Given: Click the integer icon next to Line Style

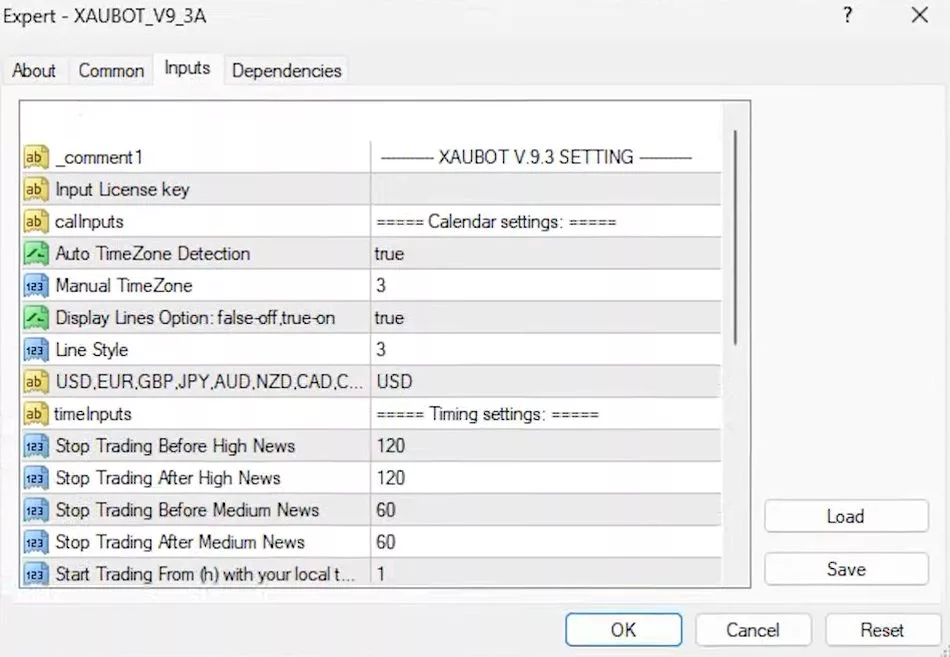Looking at the screenshot, I should (x=36, y=349).
